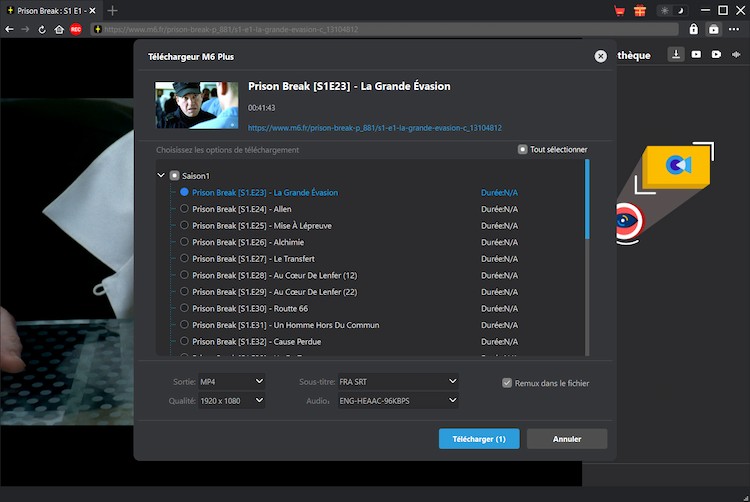
Task: Click DuréeN/A beside the Allen episode
Action: pos(499,209)
